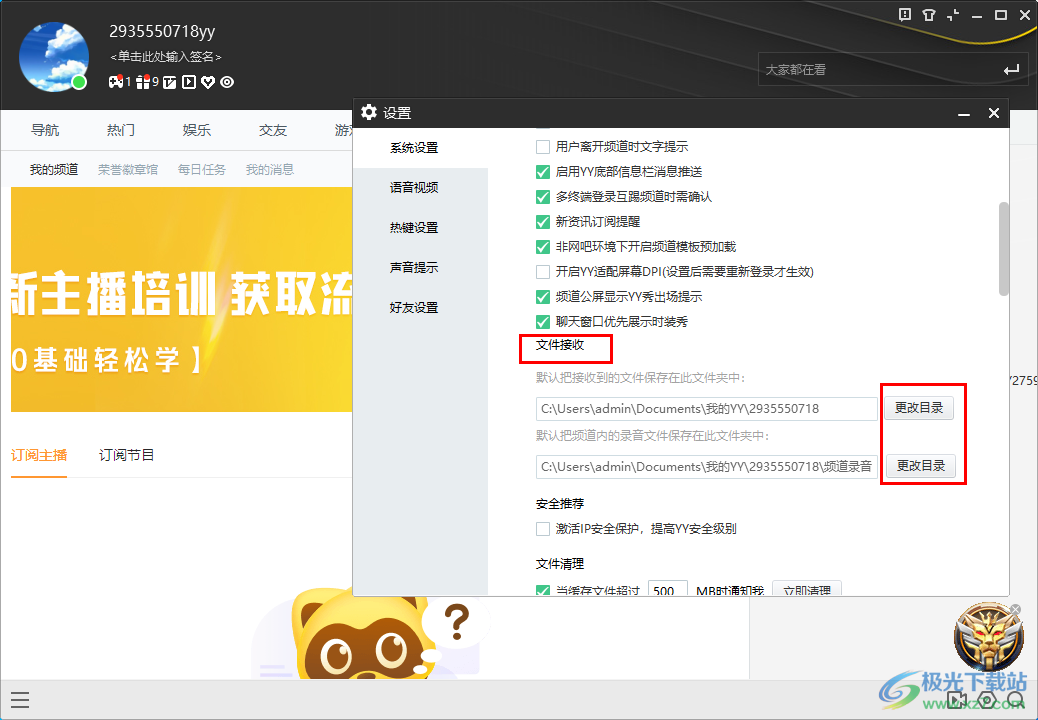Click the 安全推荐 section heading
The height and width of the screenshot is (720, 1038).
coord(560,504)
